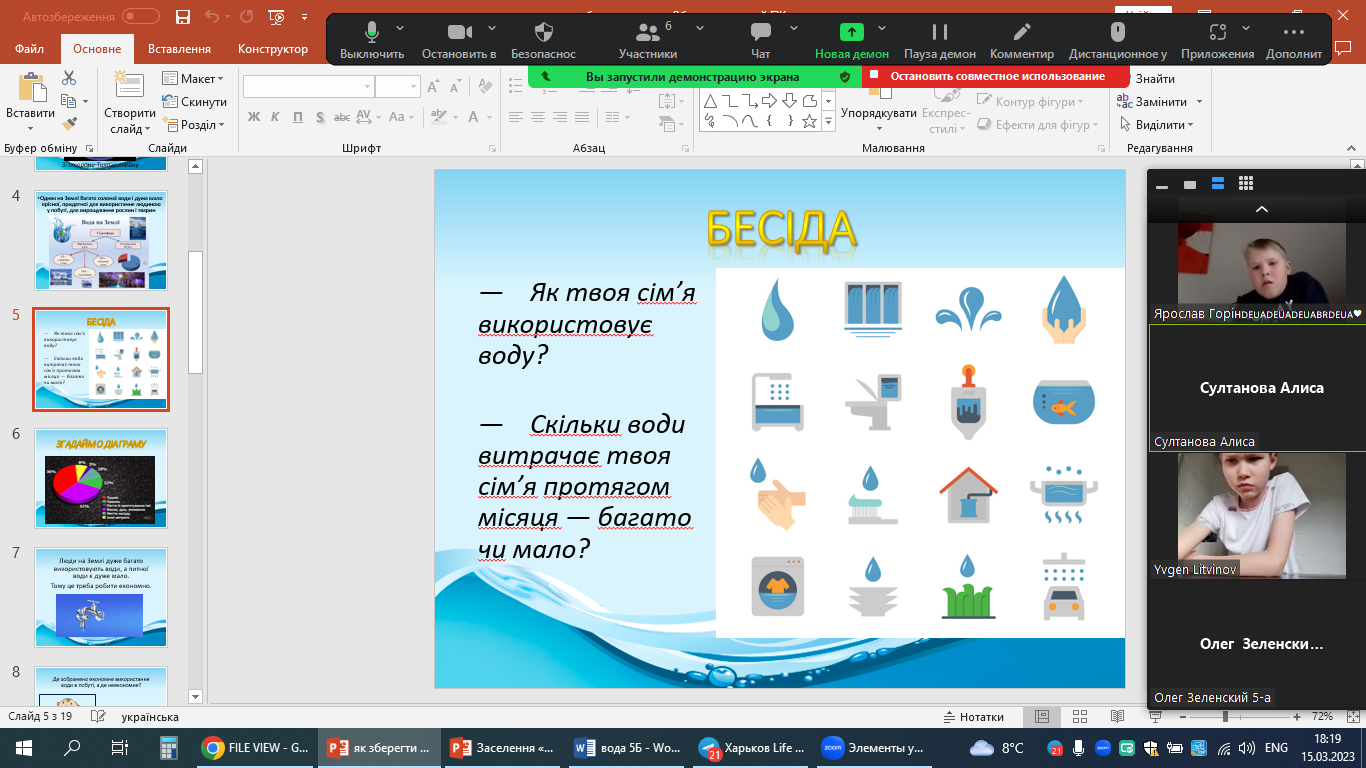Viewport: 1366px width, 768px height.
Task: Select Normal view button in status bar
Action: pos(1042,717)
